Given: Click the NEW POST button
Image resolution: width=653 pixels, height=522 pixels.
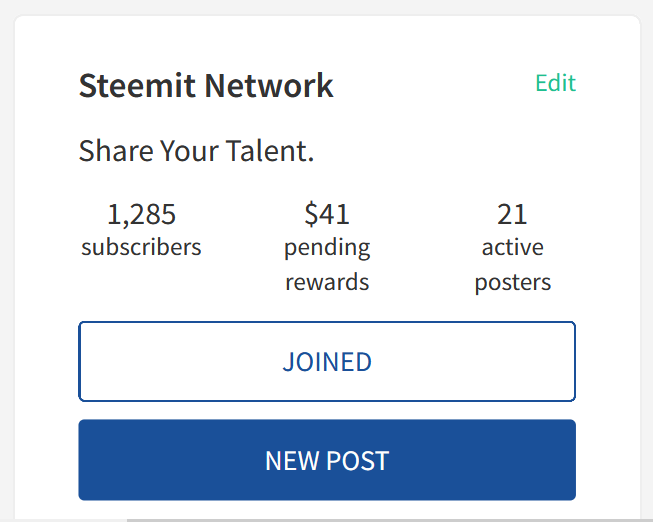Looking at the screenshot, I should coord(327,460).
